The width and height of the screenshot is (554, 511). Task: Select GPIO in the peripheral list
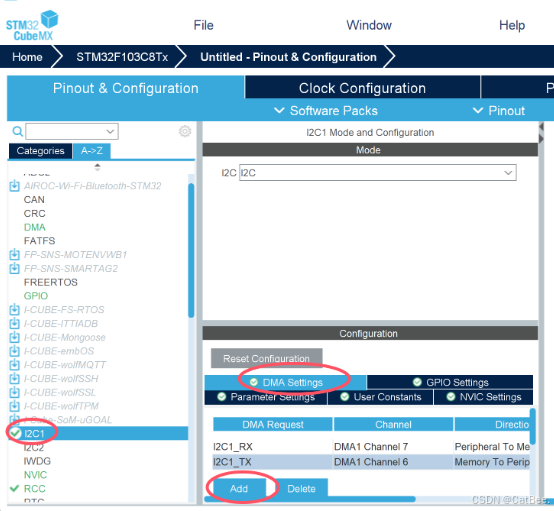pos(35,296)
